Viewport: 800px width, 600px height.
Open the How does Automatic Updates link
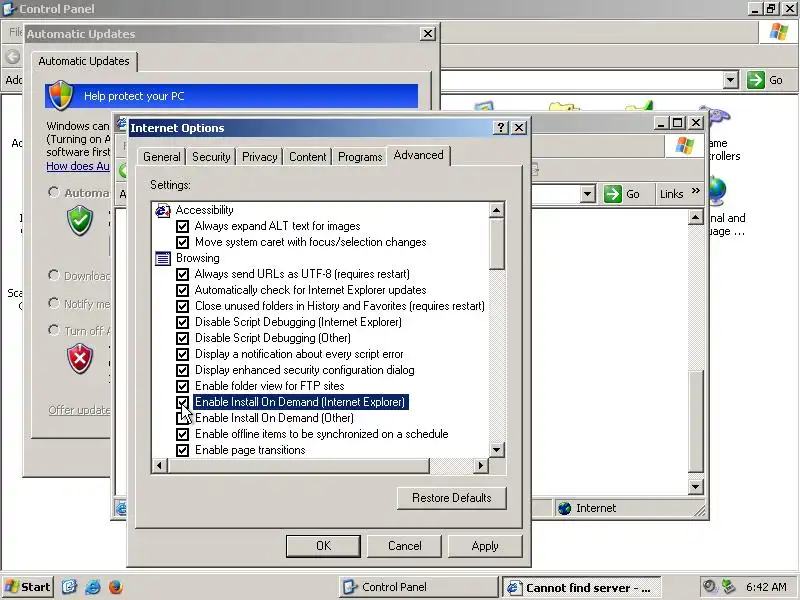pos(78,166)
